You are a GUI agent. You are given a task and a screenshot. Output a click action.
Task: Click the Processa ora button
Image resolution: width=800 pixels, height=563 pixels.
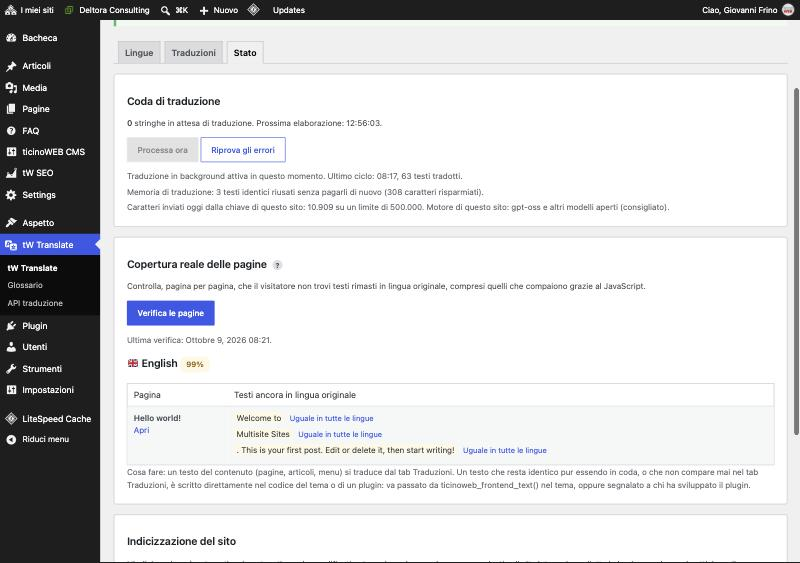click(x=162, y=150)
